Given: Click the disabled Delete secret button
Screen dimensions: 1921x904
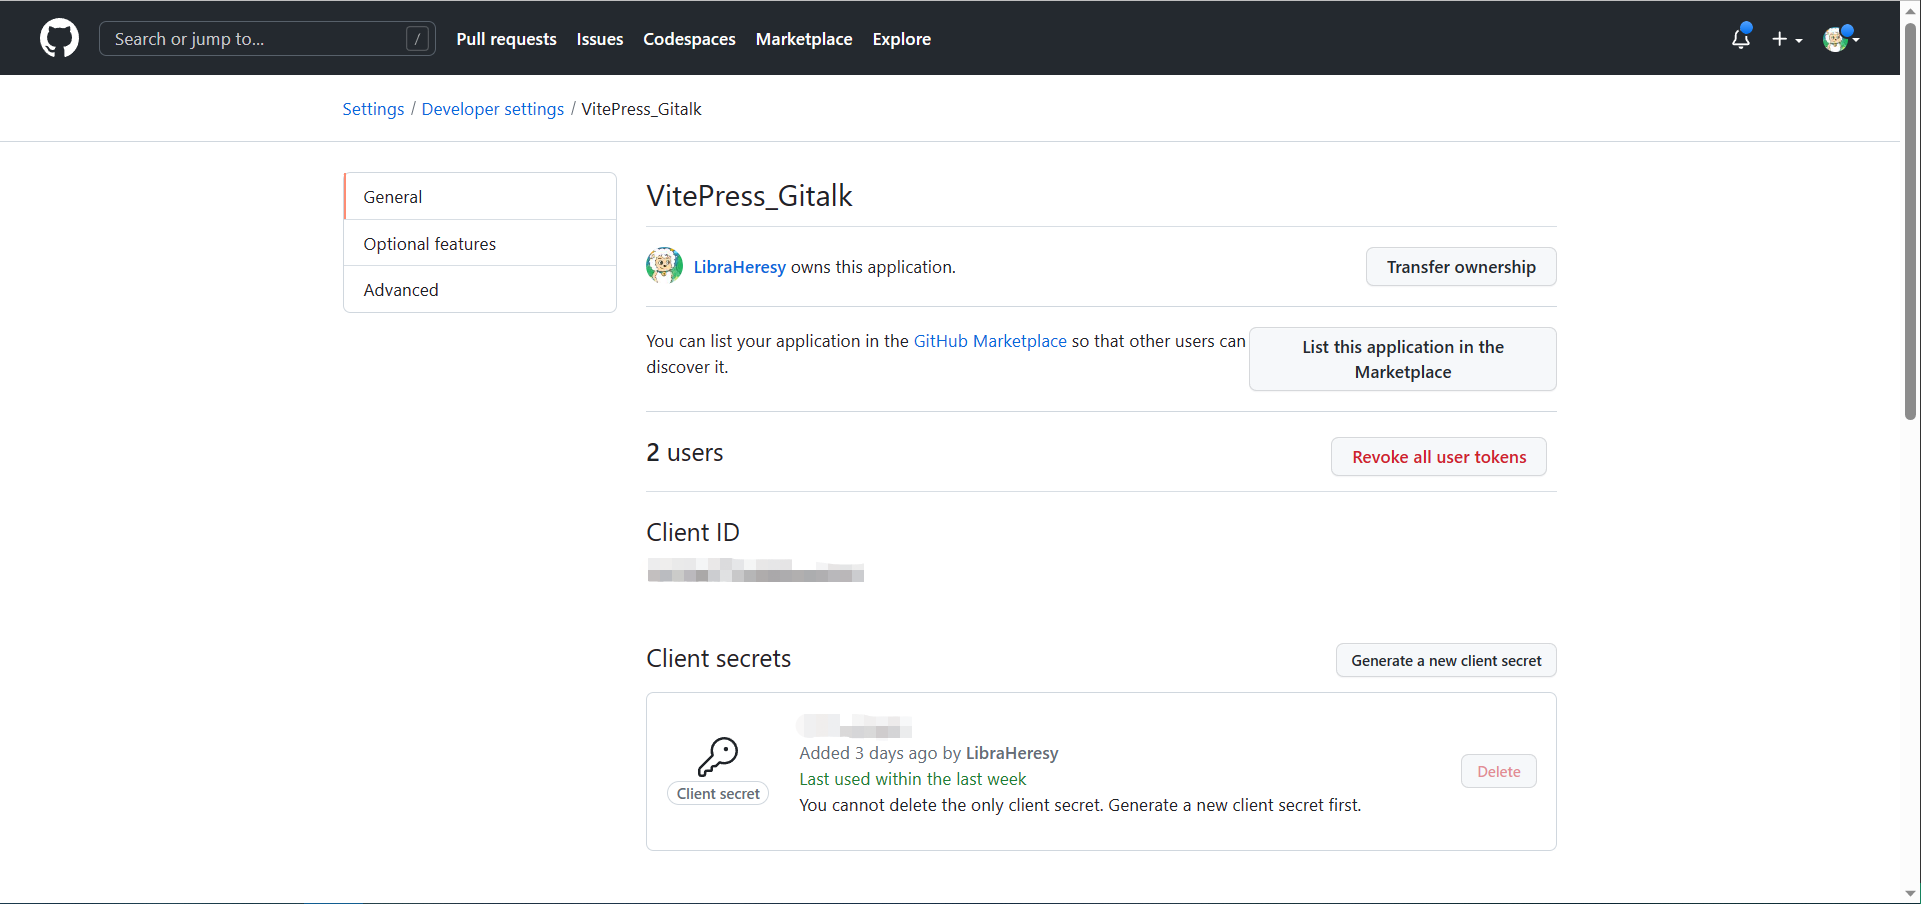Looking at the screenshot, I should tap(1498, 771).
